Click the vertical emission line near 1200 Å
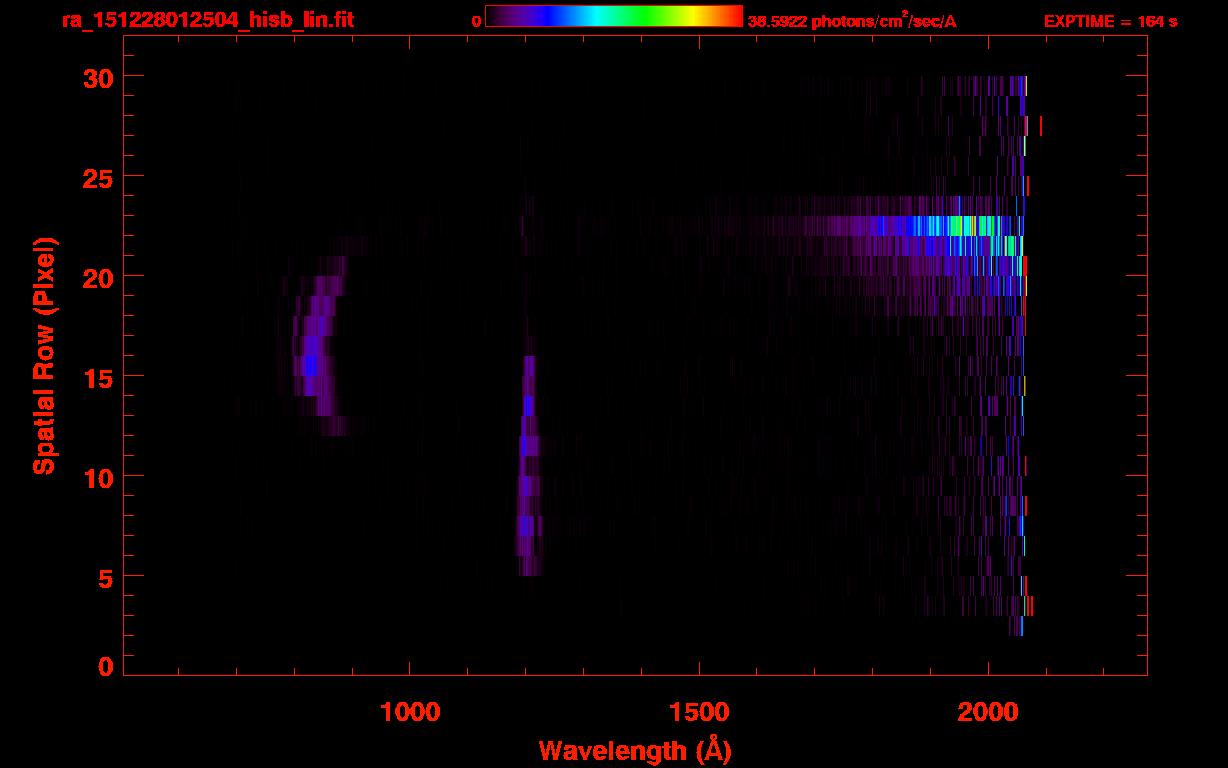Screen dimensions: 1228x768 coord(528,465)
